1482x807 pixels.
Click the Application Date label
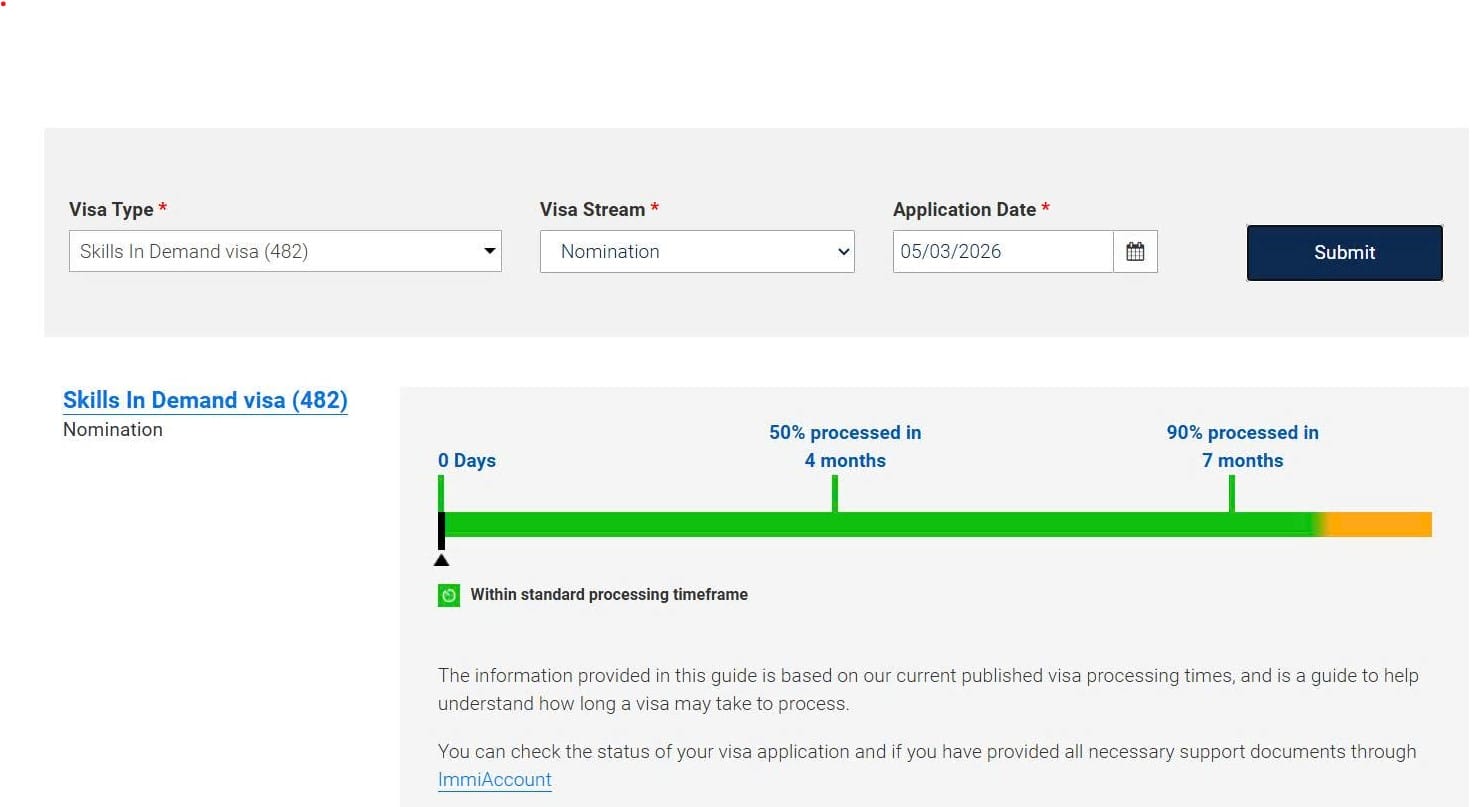point(964,210)
